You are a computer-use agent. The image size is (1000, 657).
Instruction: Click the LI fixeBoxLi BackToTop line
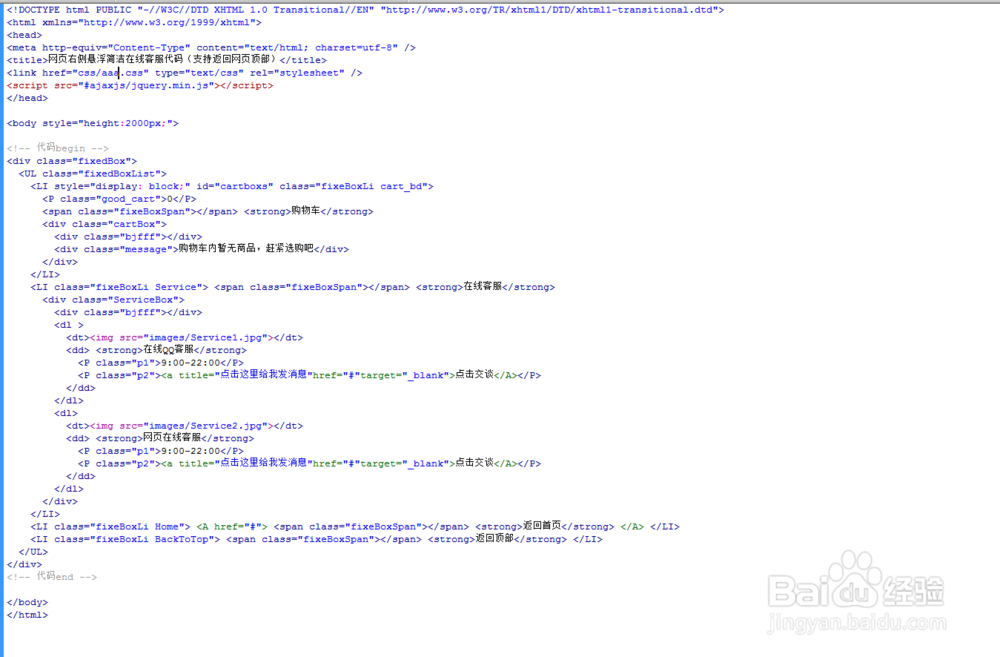[316, 539]
